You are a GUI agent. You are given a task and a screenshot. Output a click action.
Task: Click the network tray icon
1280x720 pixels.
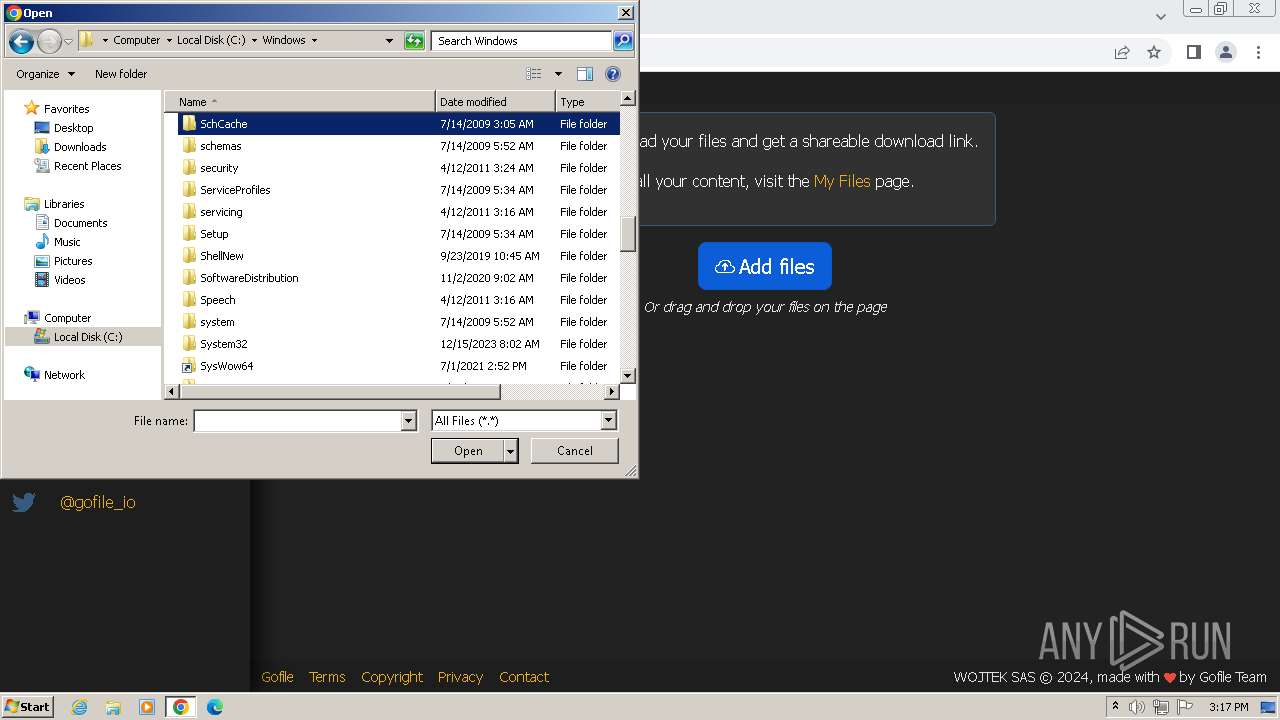(1161, 707)
